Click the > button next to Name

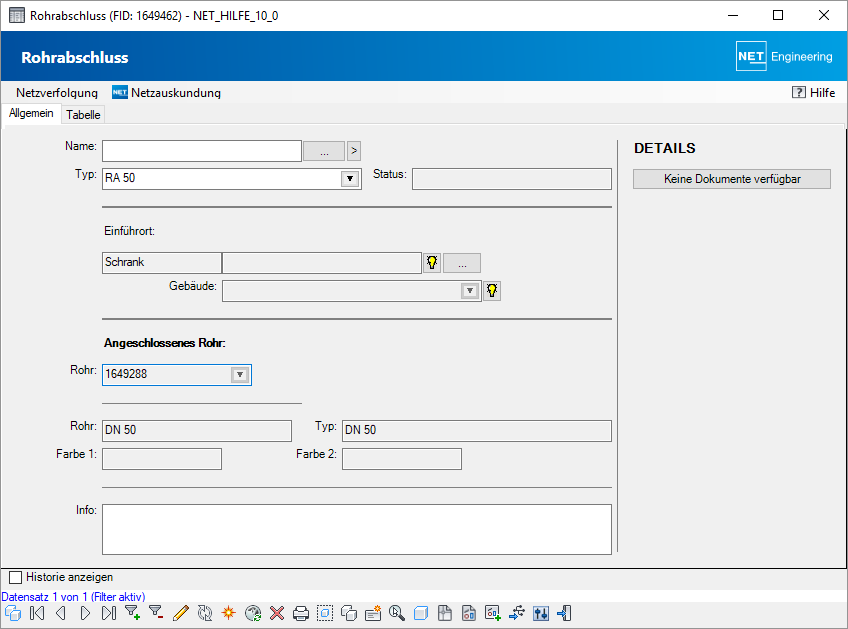pyautogui.click(x=354, y=151)
